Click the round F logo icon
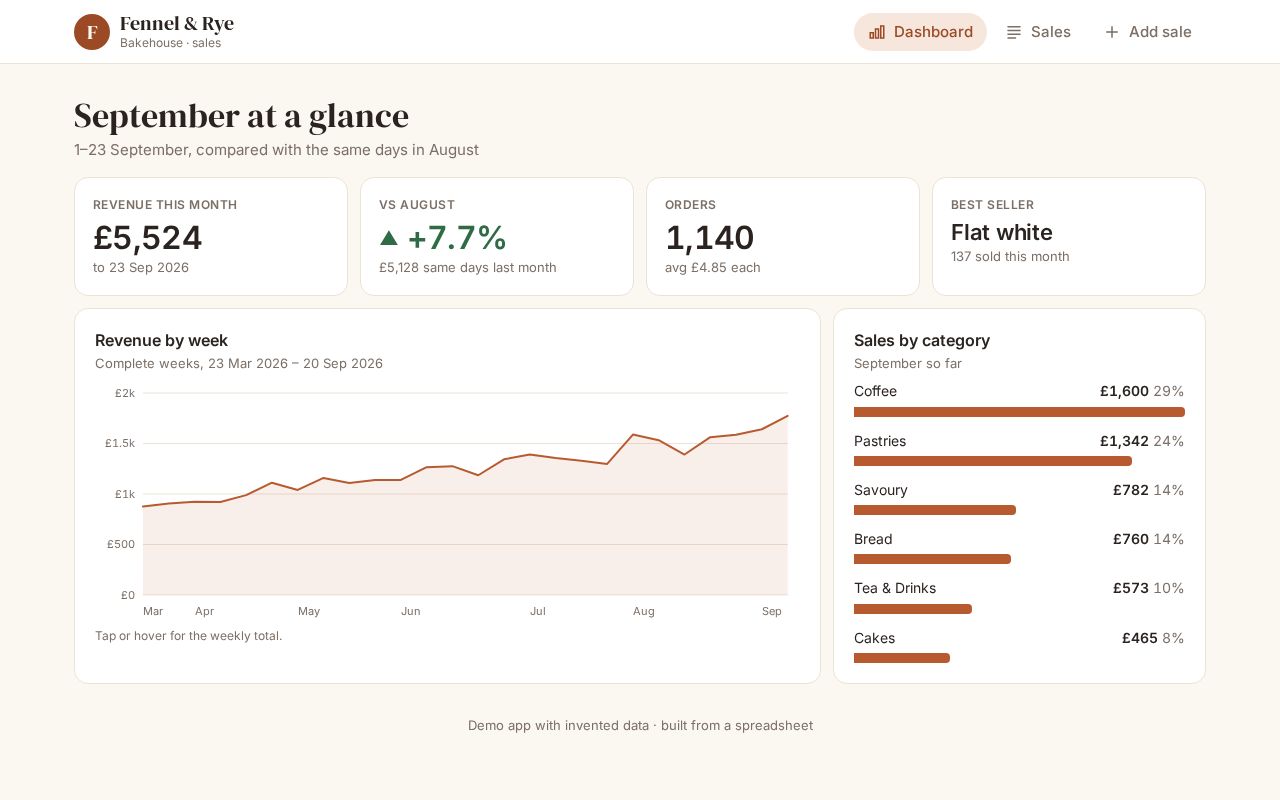Viewport: 1280px width, 800px height. 92,32
